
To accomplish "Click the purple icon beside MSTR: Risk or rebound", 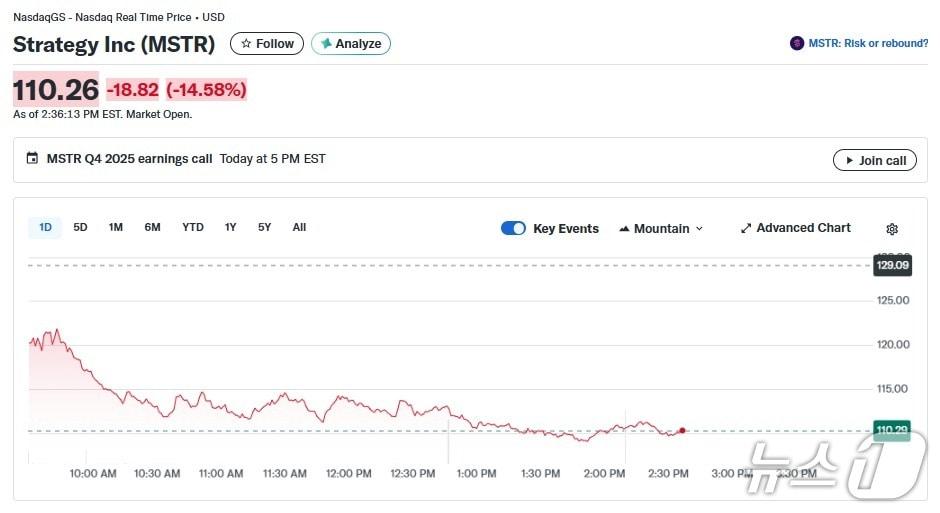I will point(797,44).
